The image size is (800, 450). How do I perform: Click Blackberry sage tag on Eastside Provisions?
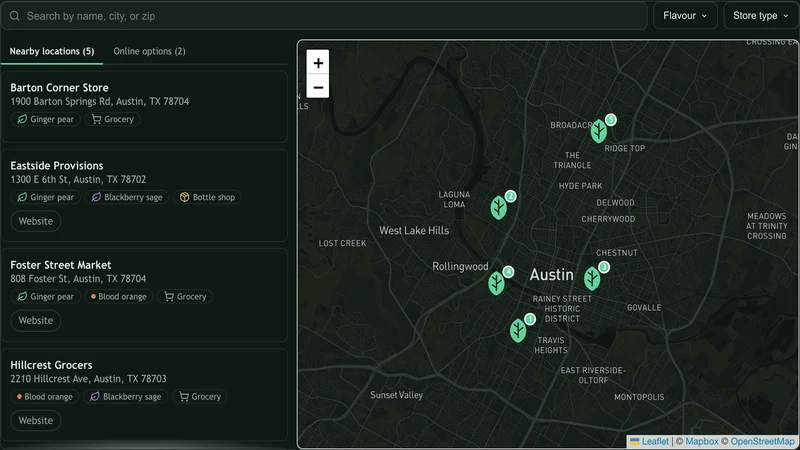127,197
